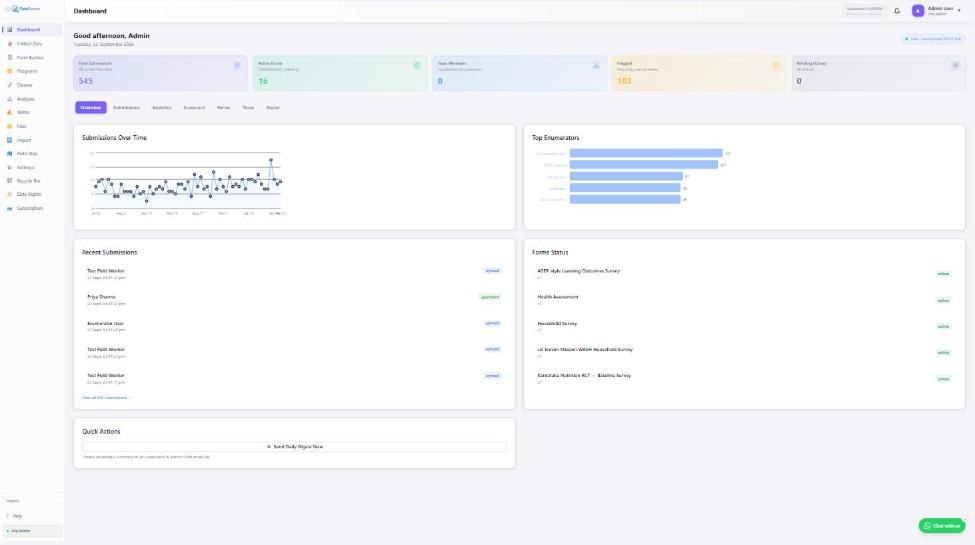Viewport: 975px width, 545px height.
Task: Open the Chat with us button
Action: pos(942,526)
